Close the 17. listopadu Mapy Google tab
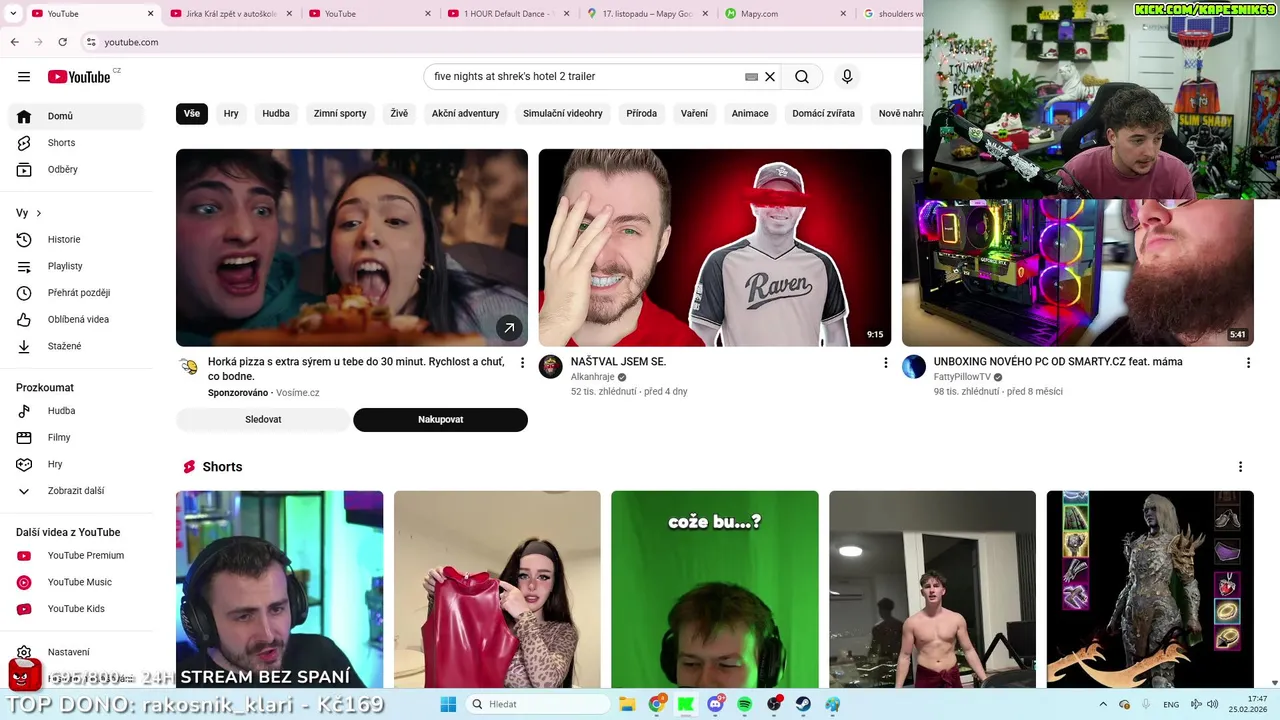This screenshot has width=1280, height=720. coord(705,14)
